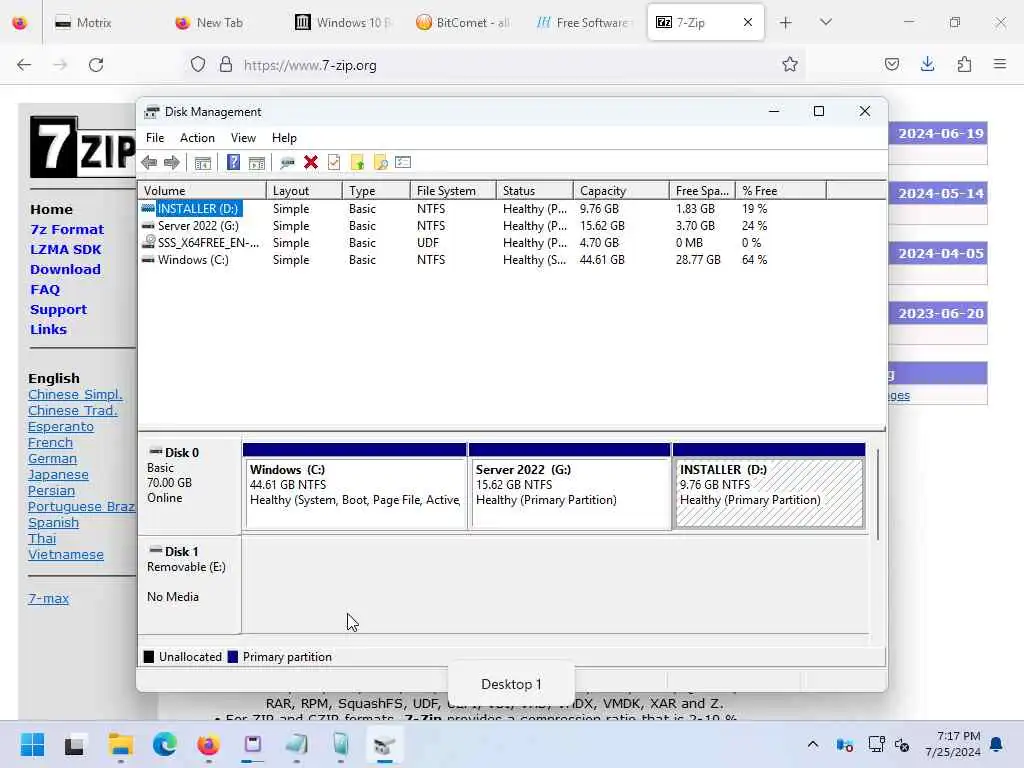
Task: Sort by the File System column header
Action: click(x=453, y=191)
